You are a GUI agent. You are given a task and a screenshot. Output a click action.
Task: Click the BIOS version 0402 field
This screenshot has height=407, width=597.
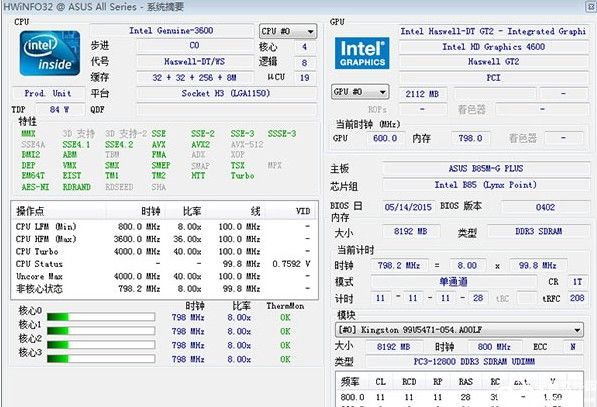tap(545, 207)
